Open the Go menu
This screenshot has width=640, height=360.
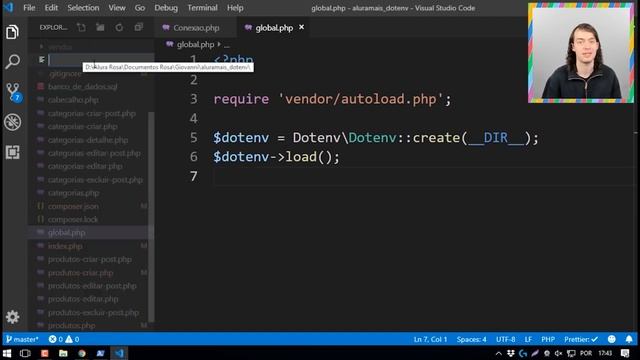(x=140, y=8)
